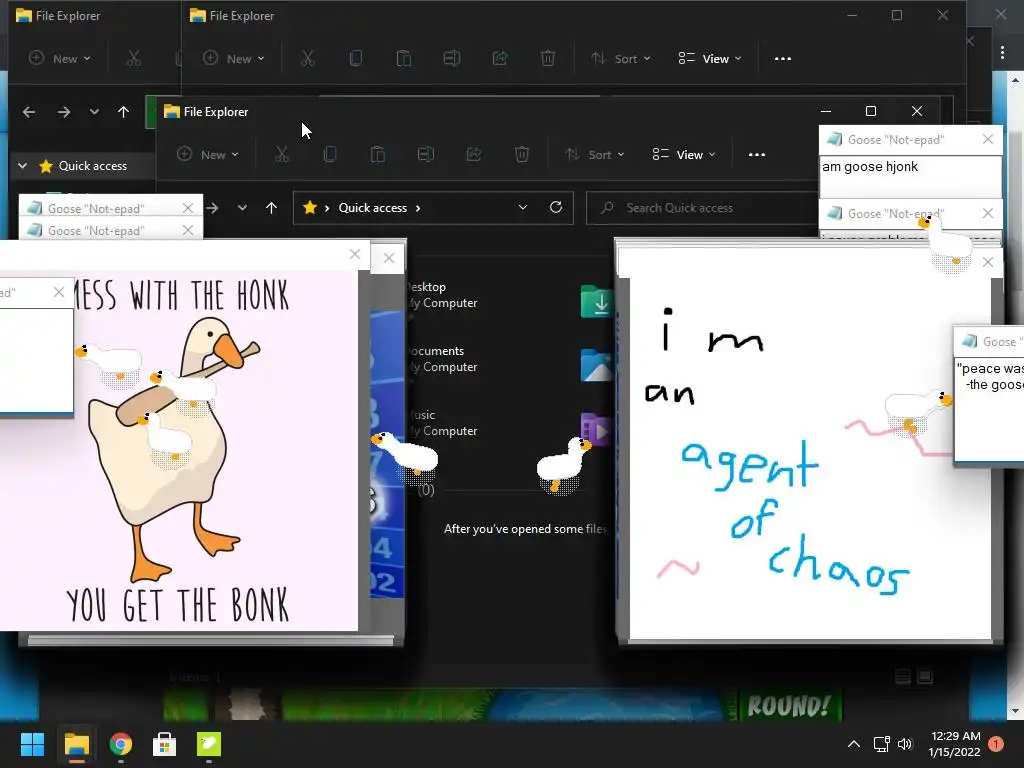
Task: Open ellipsis menu in back-middle File Explorer
Action: tap(782, 59)
